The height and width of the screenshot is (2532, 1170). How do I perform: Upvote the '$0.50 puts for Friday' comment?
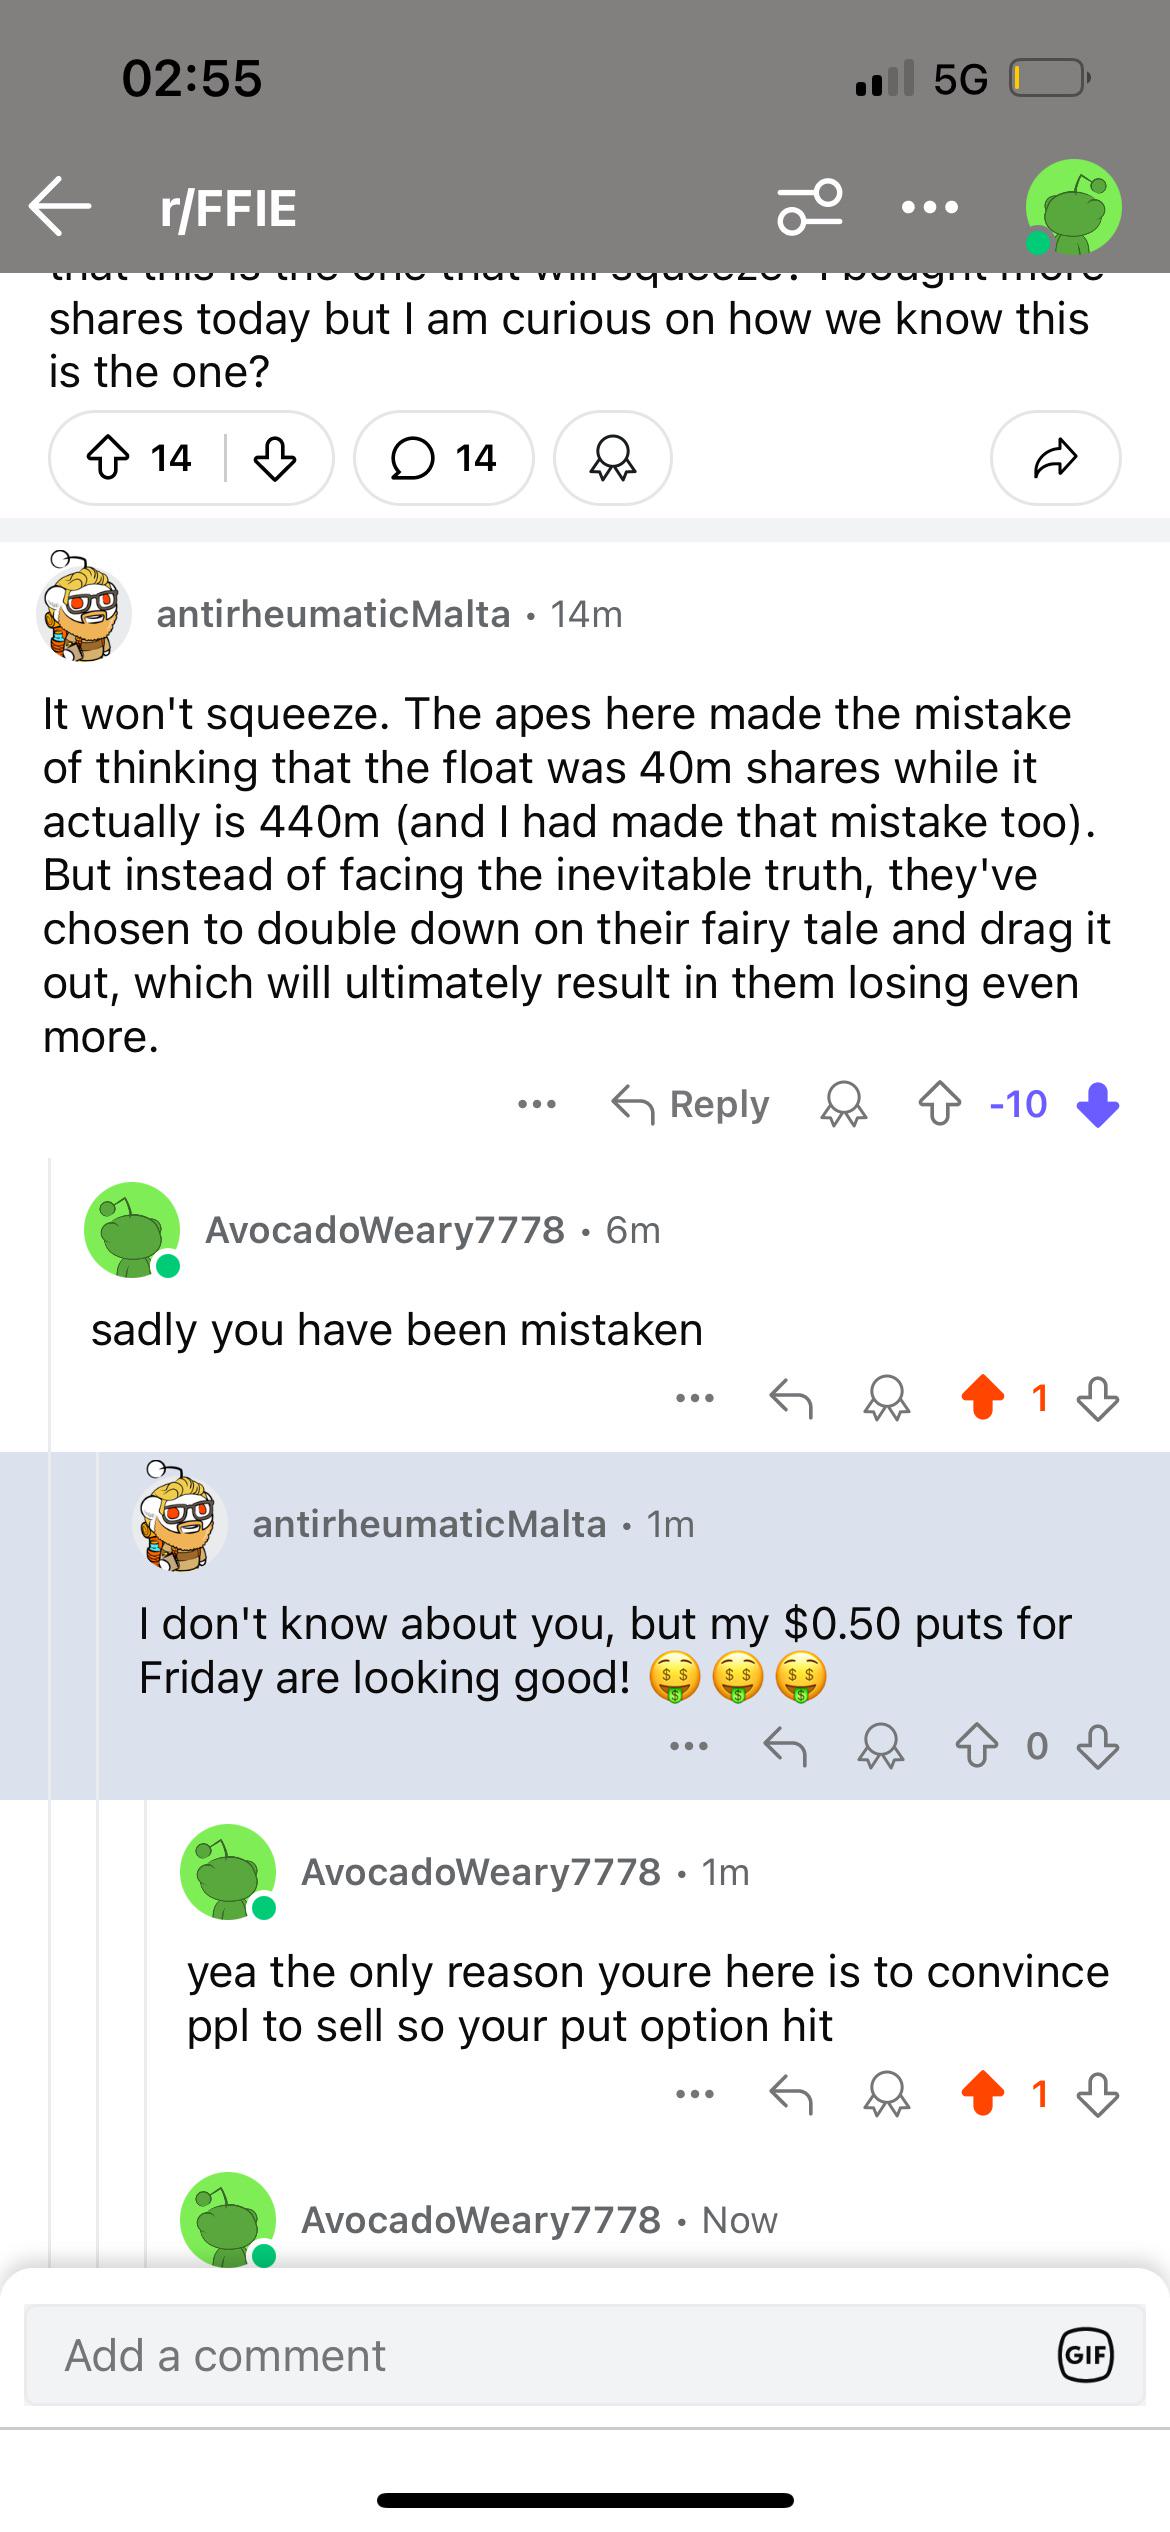pos(976,1746)
